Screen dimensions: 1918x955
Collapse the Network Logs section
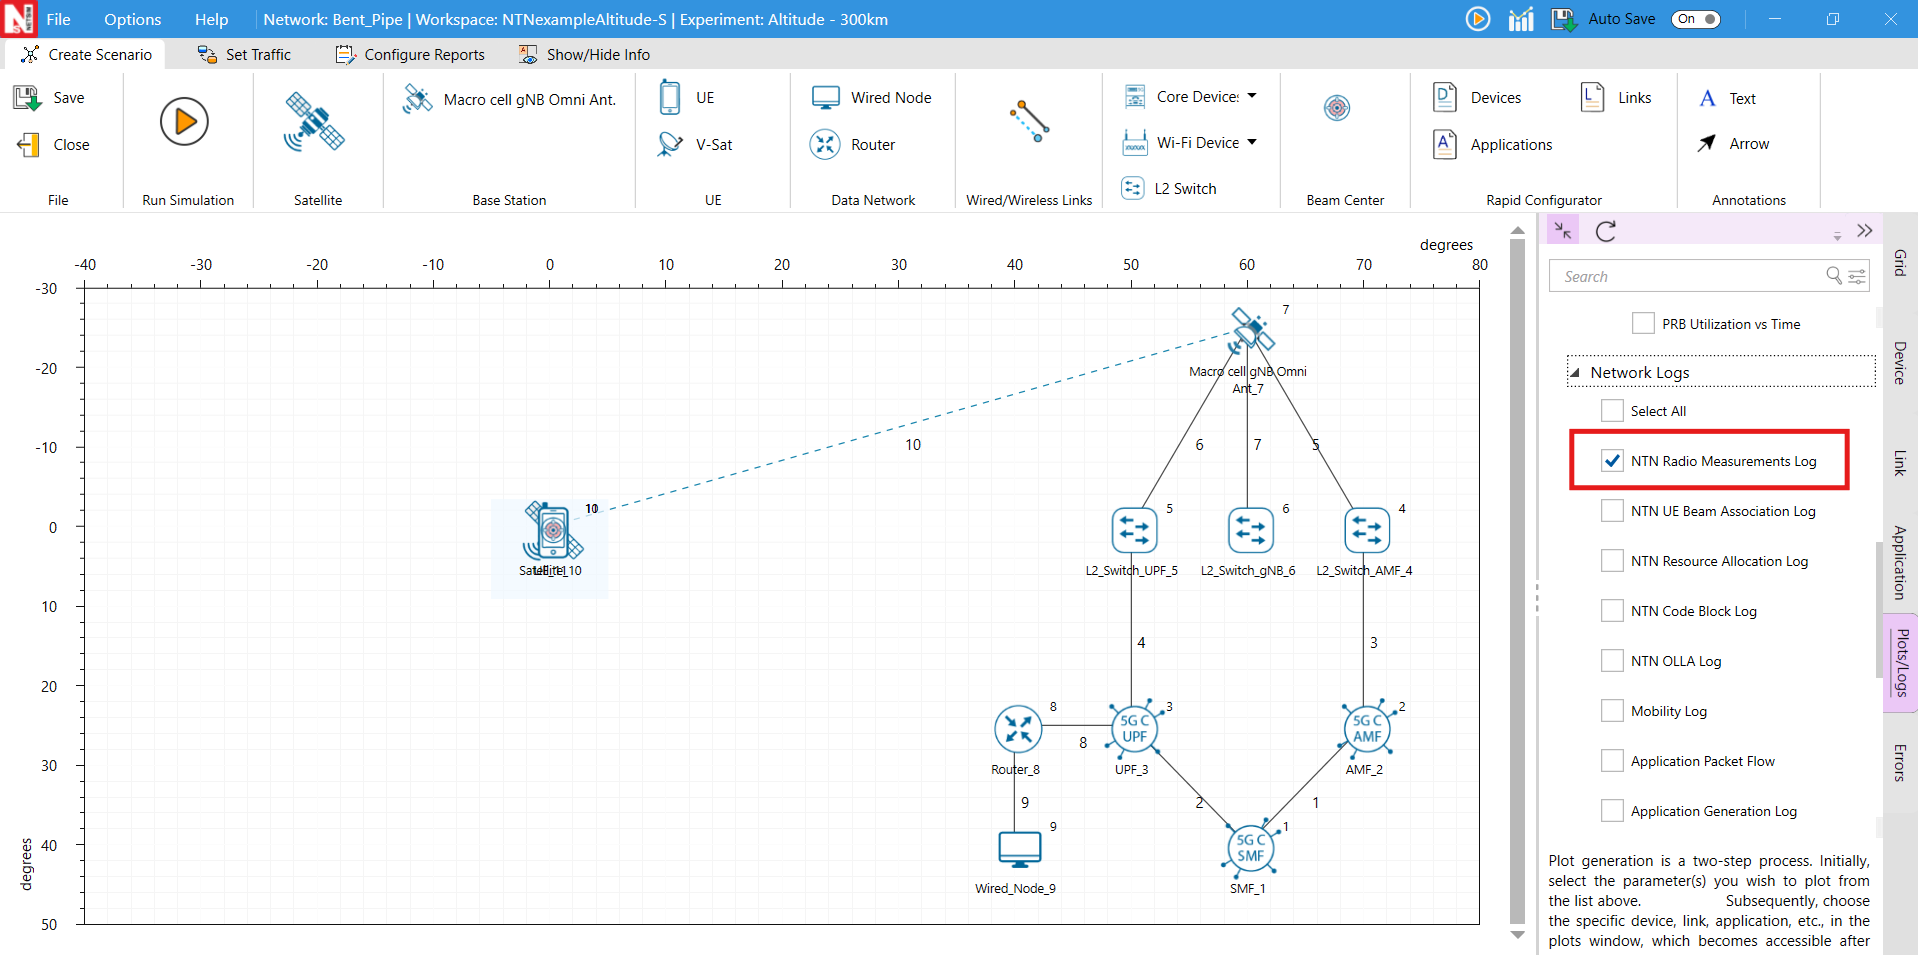(x=1575, y=373)
